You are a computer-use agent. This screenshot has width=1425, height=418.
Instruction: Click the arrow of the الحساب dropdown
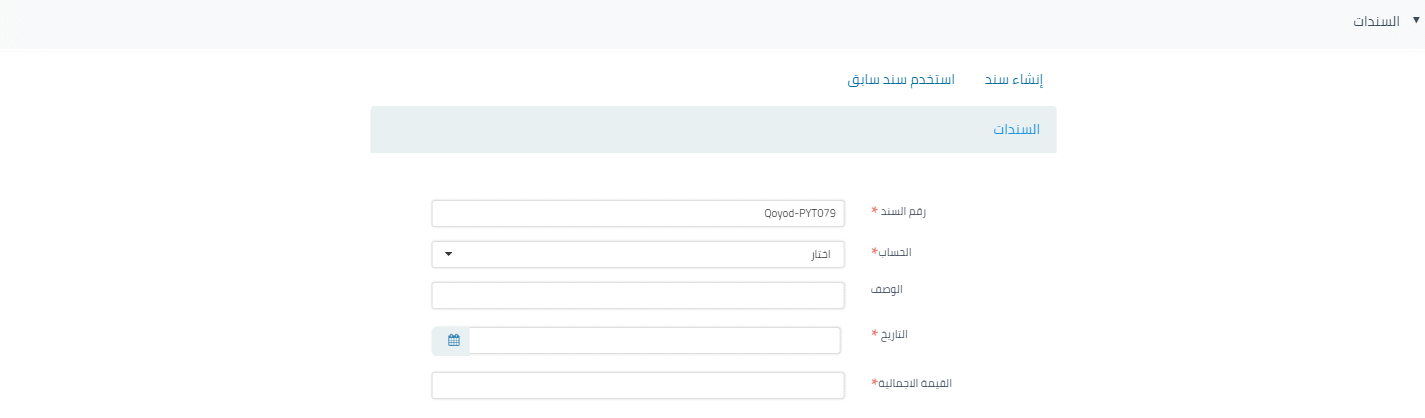(448, 254)
